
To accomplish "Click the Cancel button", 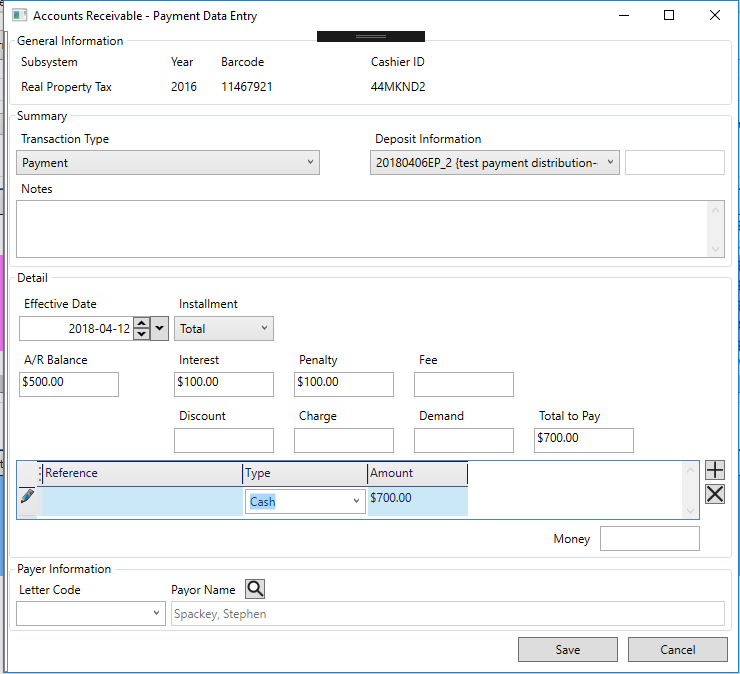I will 677,650.
